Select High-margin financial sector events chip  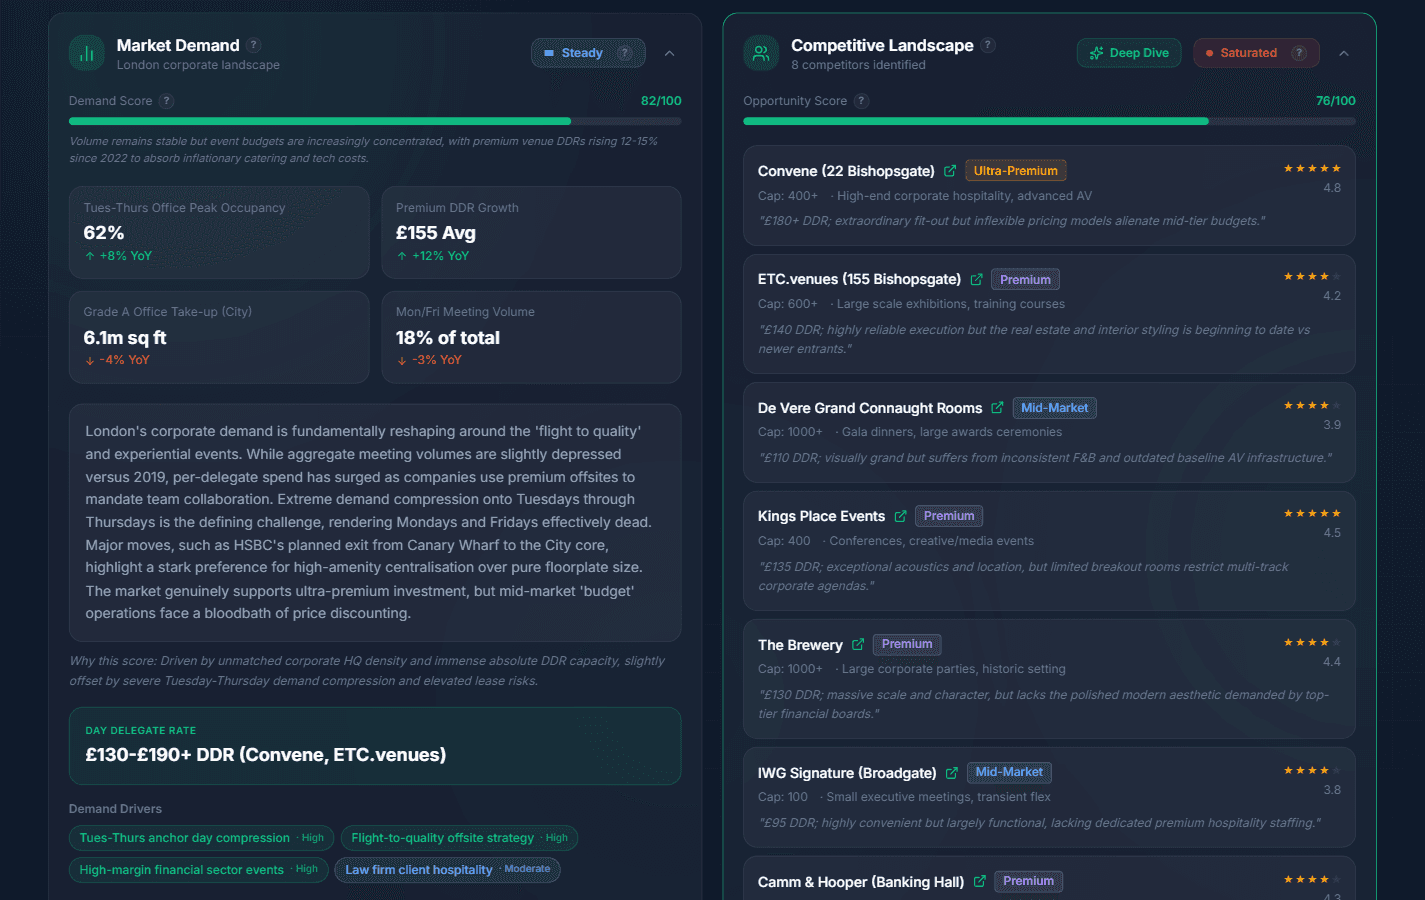coord(199,870)
